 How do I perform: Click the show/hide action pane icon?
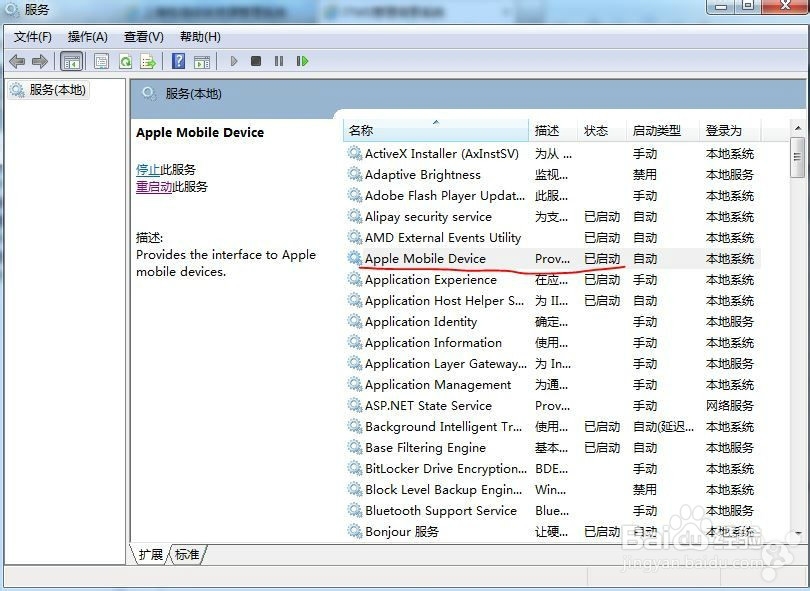pyautogui.click(x=202, y=61)
